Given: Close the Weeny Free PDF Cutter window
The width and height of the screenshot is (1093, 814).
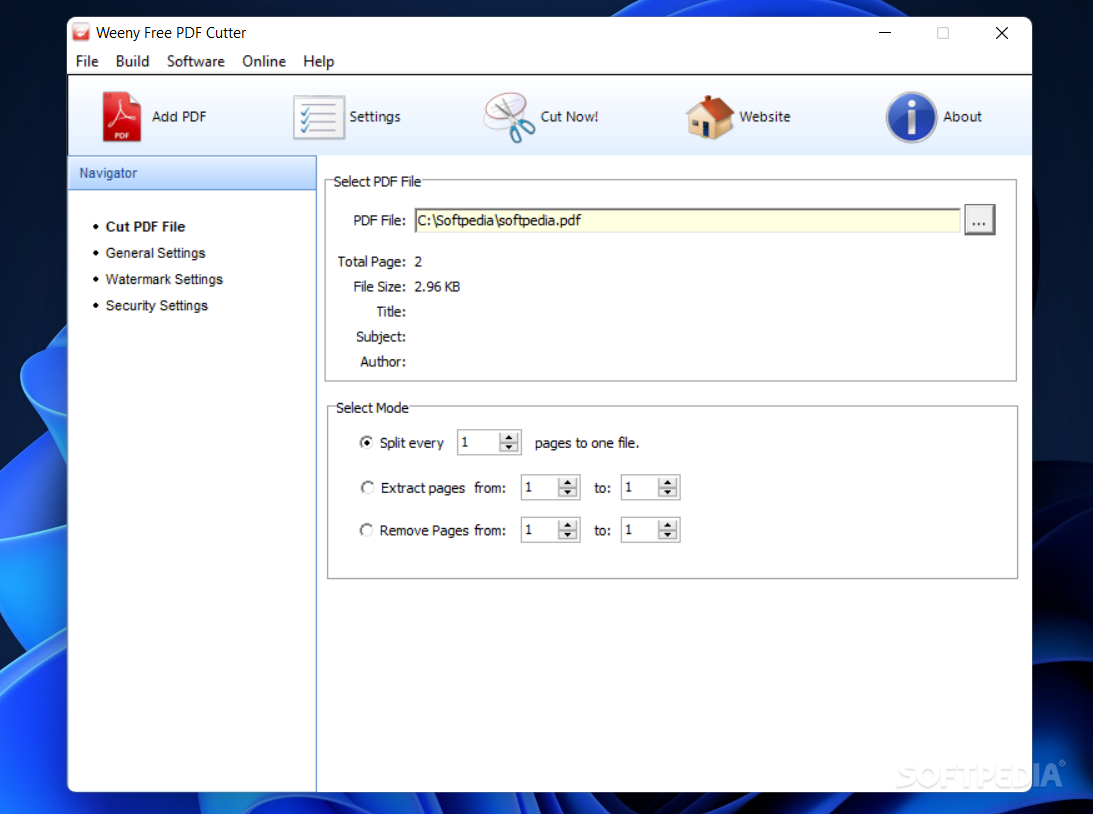Looking at the screenshot, I should (x=1002, y=33).
